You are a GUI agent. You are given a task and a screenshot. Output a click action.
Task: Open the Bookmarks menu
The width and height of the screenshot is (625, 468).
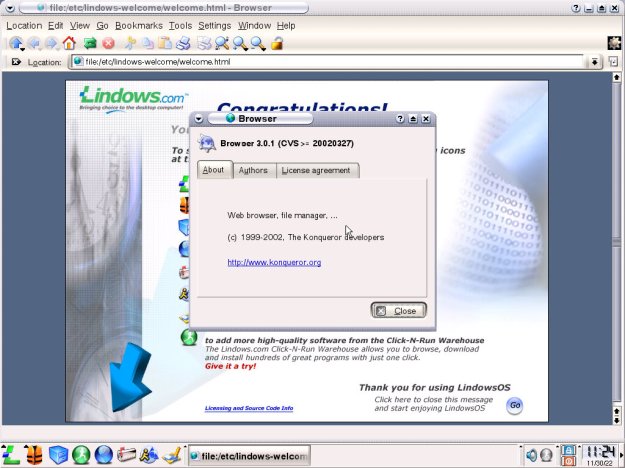coord(139,26)
